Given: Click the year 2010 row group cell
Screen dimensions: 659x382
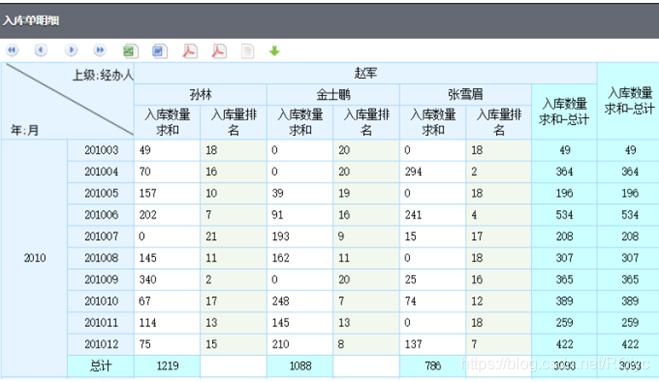Looking at the screenshot, I should 34,258.
